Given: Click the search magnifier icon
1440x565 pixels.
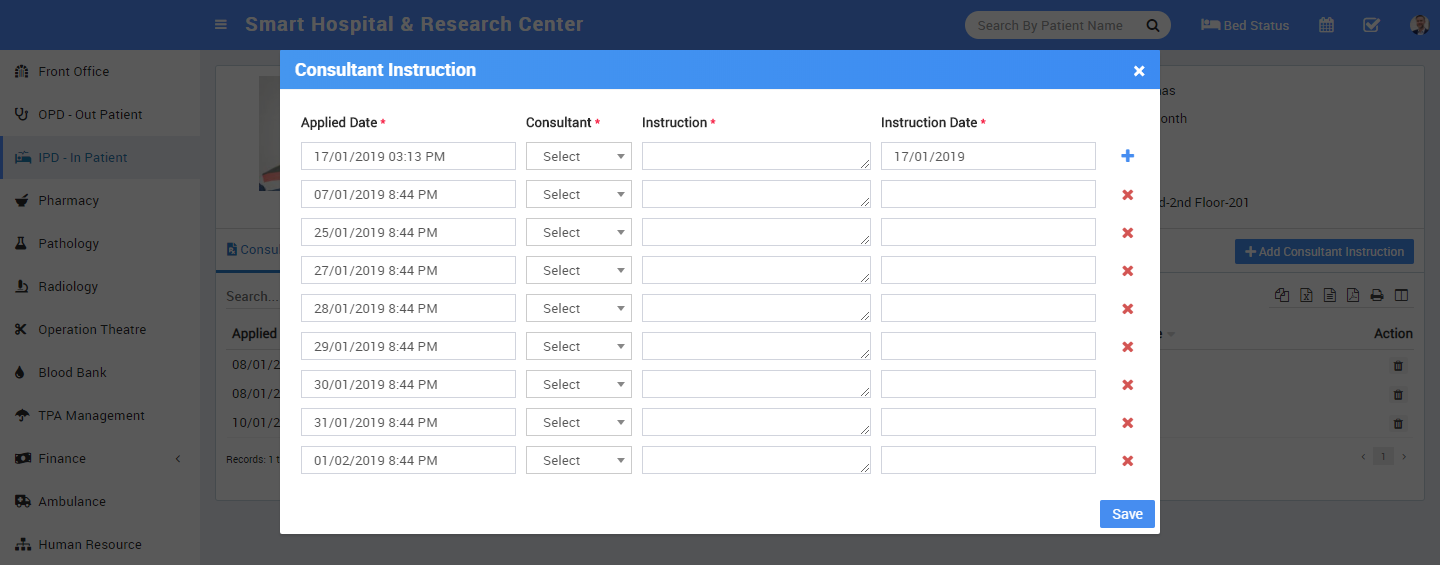Looking at the screenshot, I should 1152,25.
